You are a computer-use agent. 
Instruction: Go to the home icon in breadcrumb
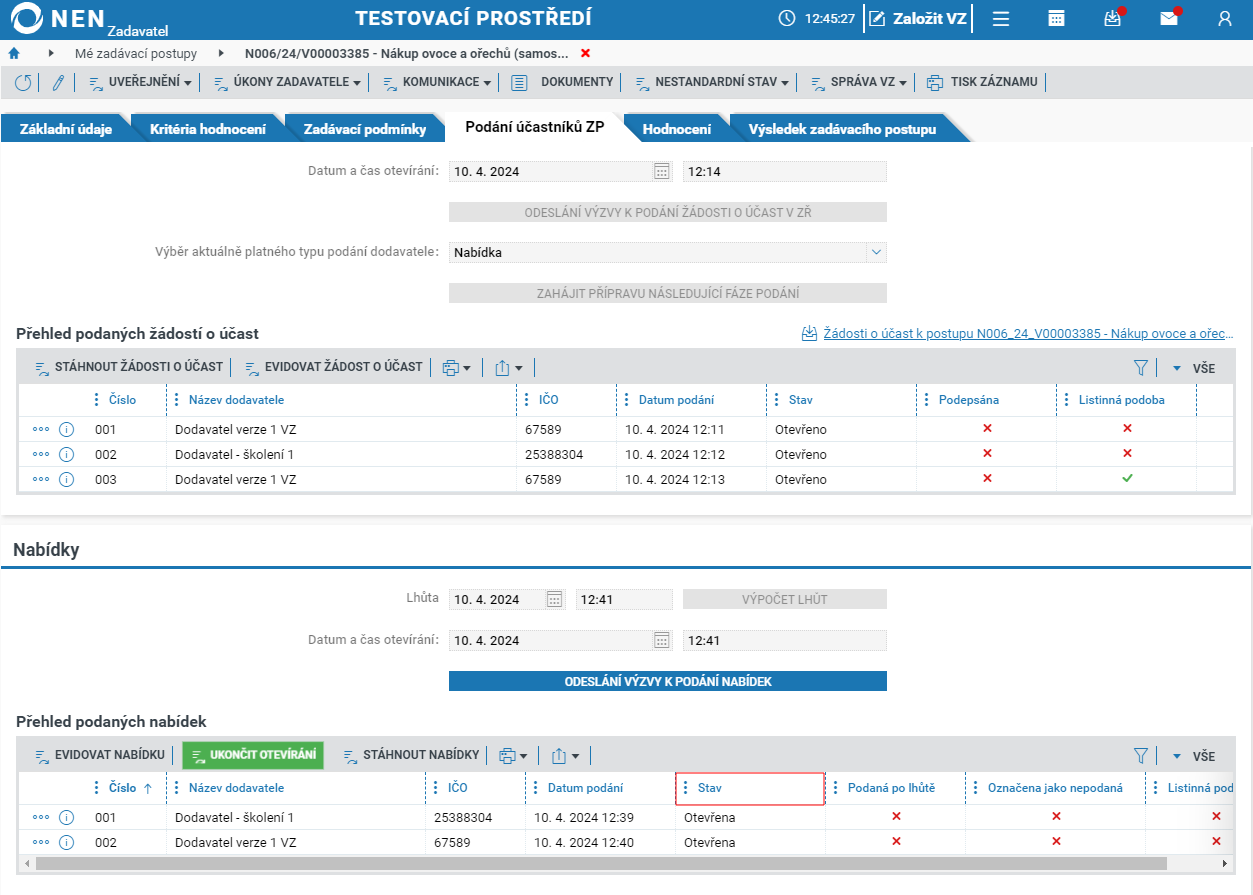click(14, 53)
